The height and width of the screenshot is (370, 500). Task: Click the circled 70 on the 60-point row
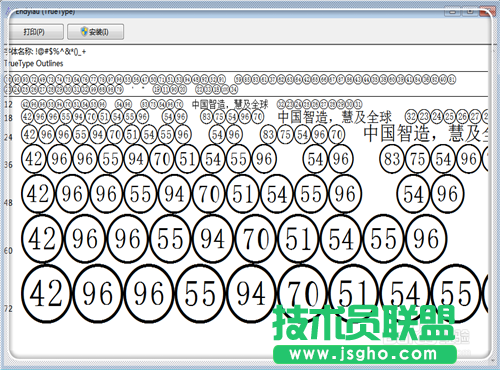tap(256, 239)
